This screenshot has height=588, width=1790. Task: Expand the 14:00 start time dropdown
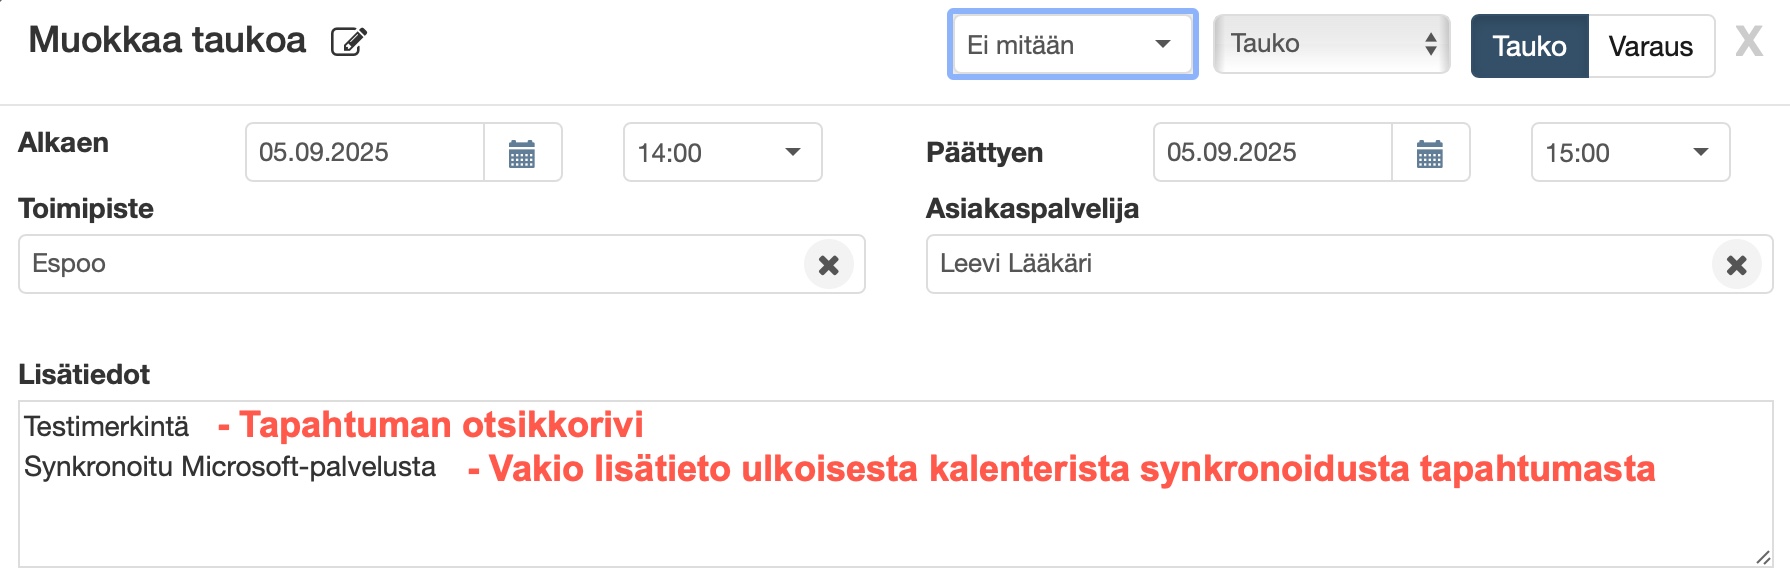click(722, 153)
